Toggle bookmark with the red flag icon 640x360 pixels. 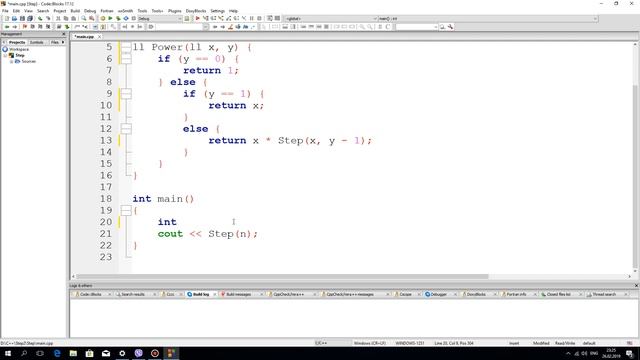coord(24,27)
